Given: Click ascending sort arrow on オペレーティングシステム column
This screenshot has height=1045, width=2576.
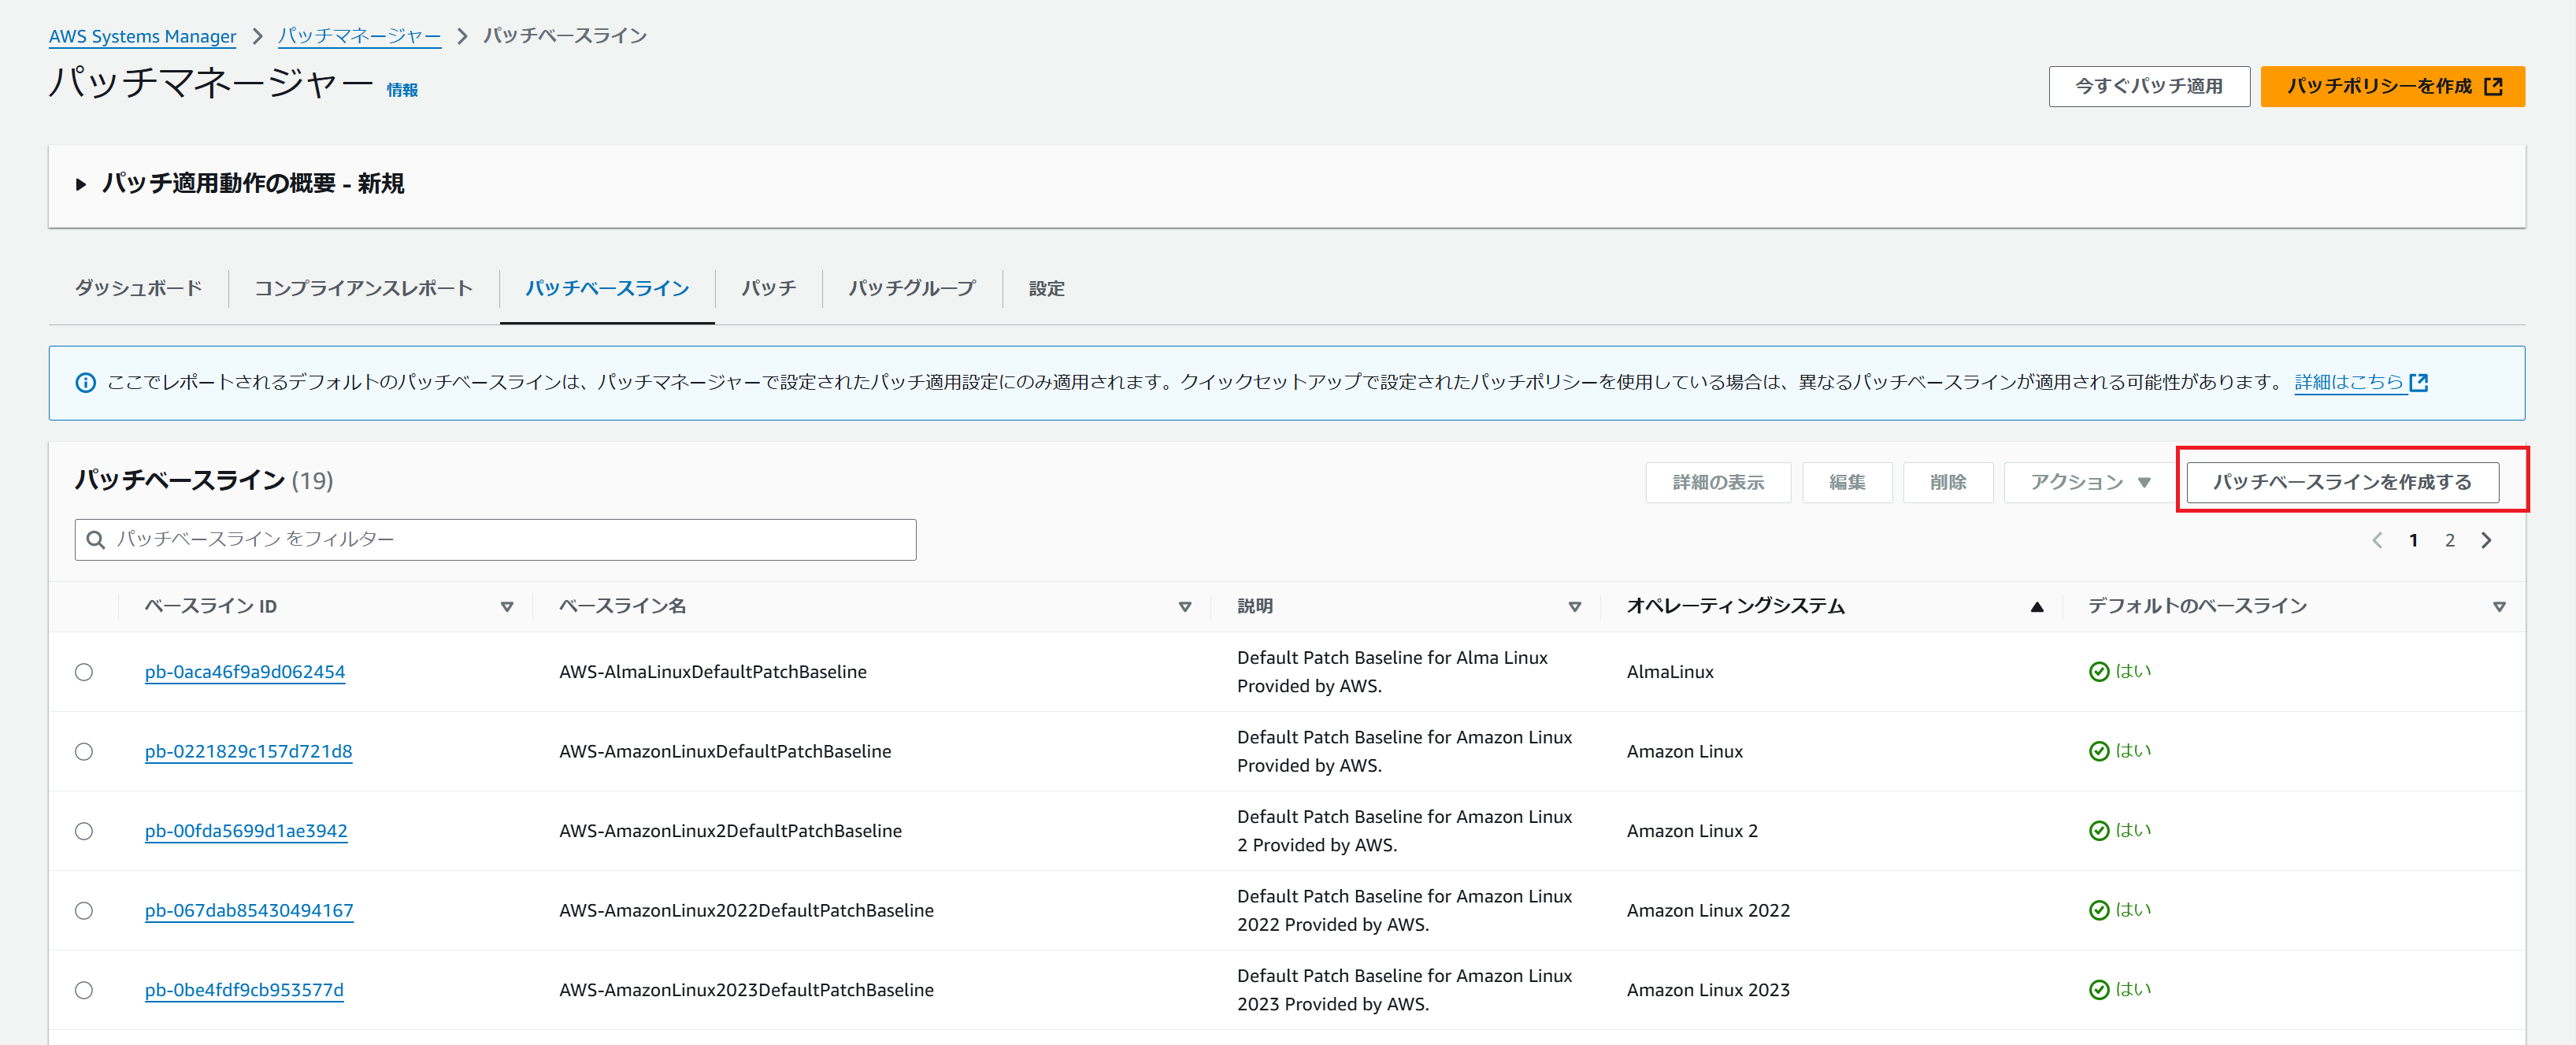Looking at the screenshot, I should click(x=2036, y=607).
